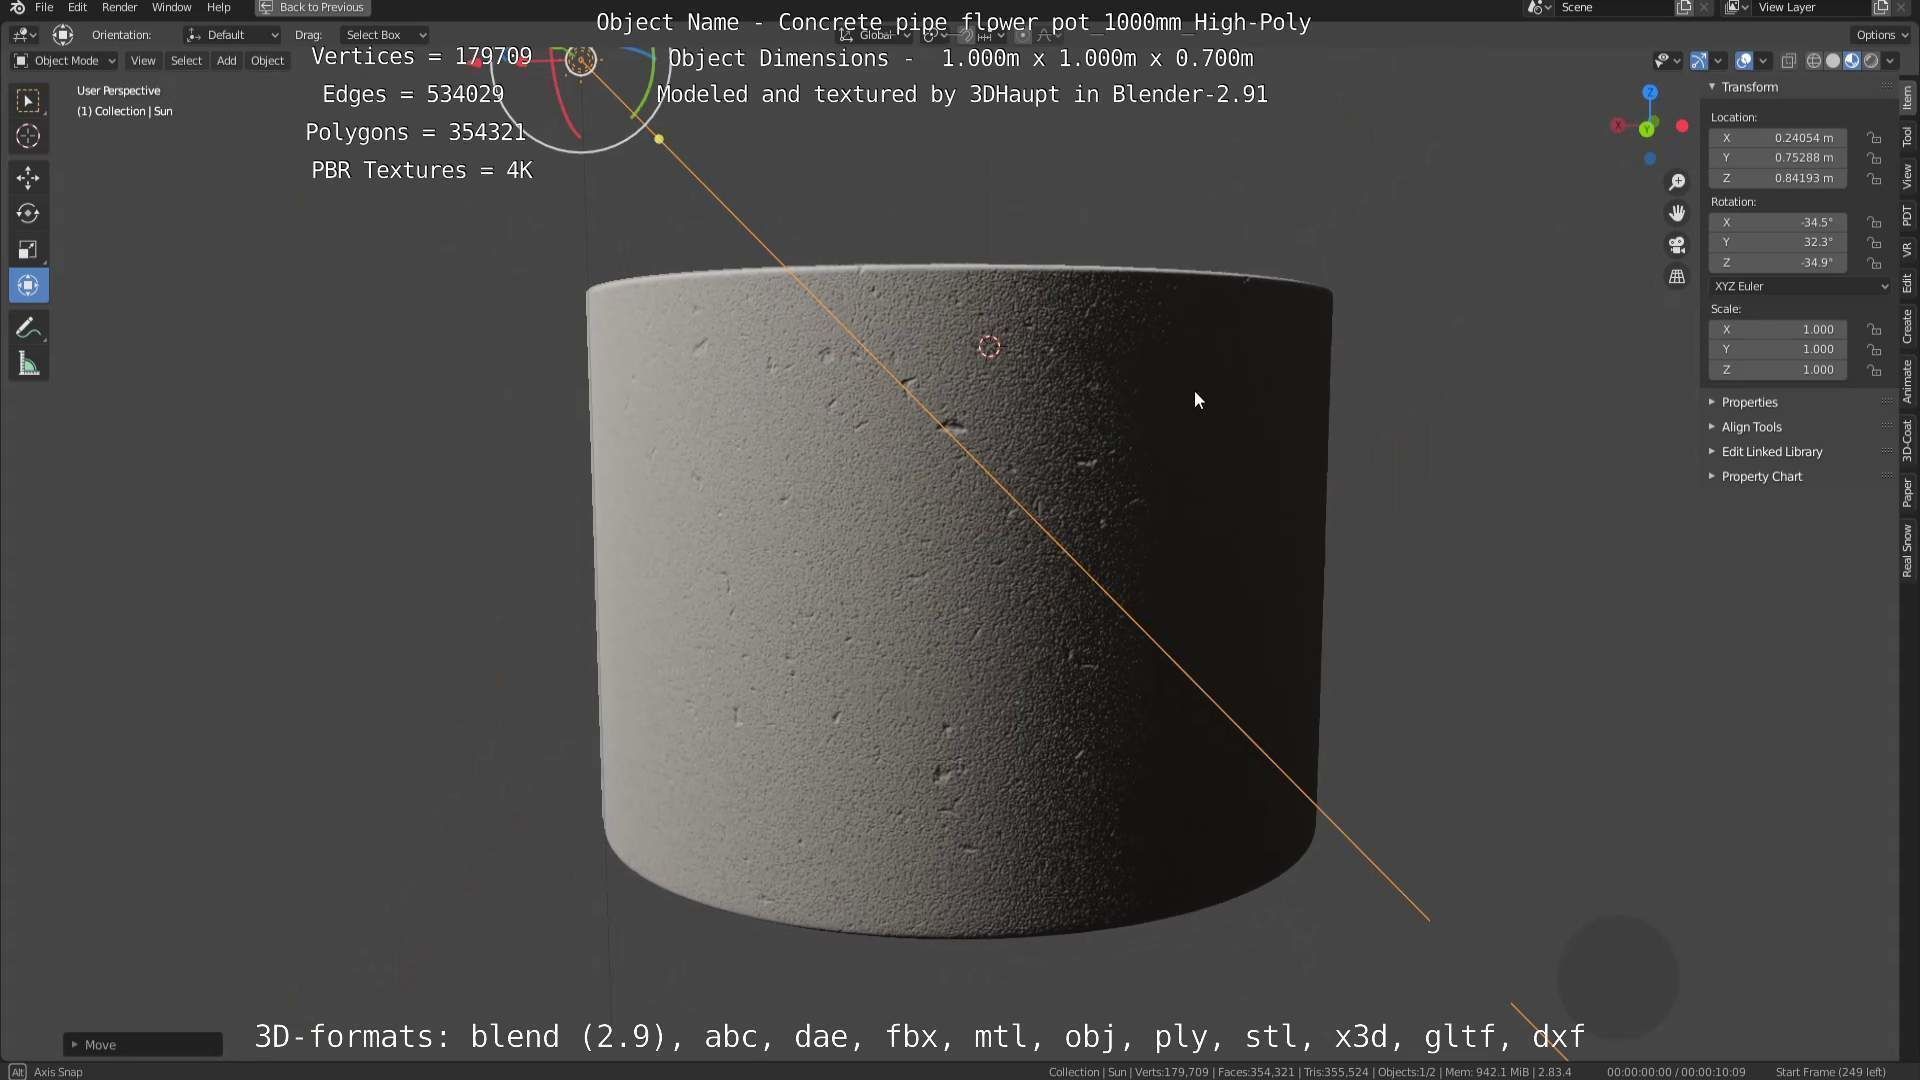
Task: Activate the Cursor tool
Action: coord(28,136)
